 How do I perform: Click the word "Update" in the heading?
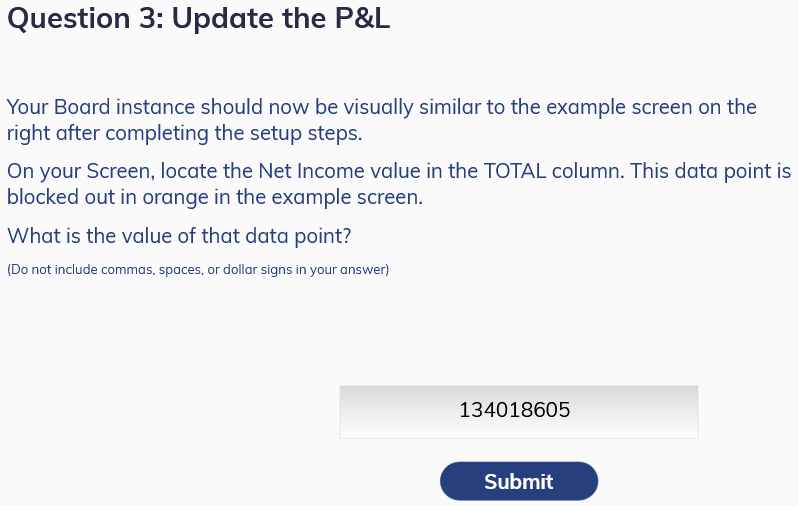pos(223,18)
